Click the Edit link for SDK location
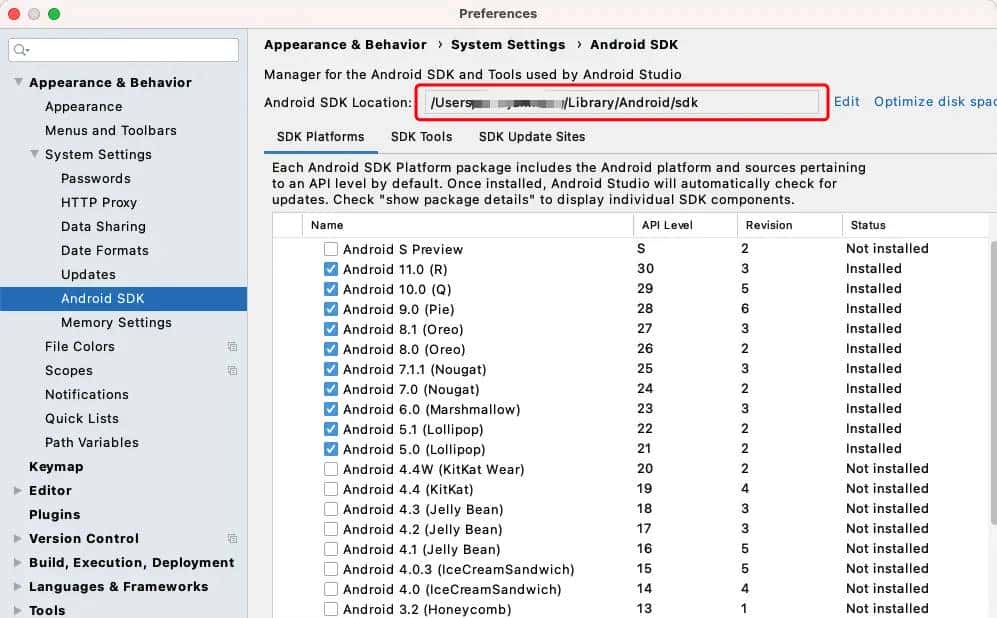 (846, 102)
